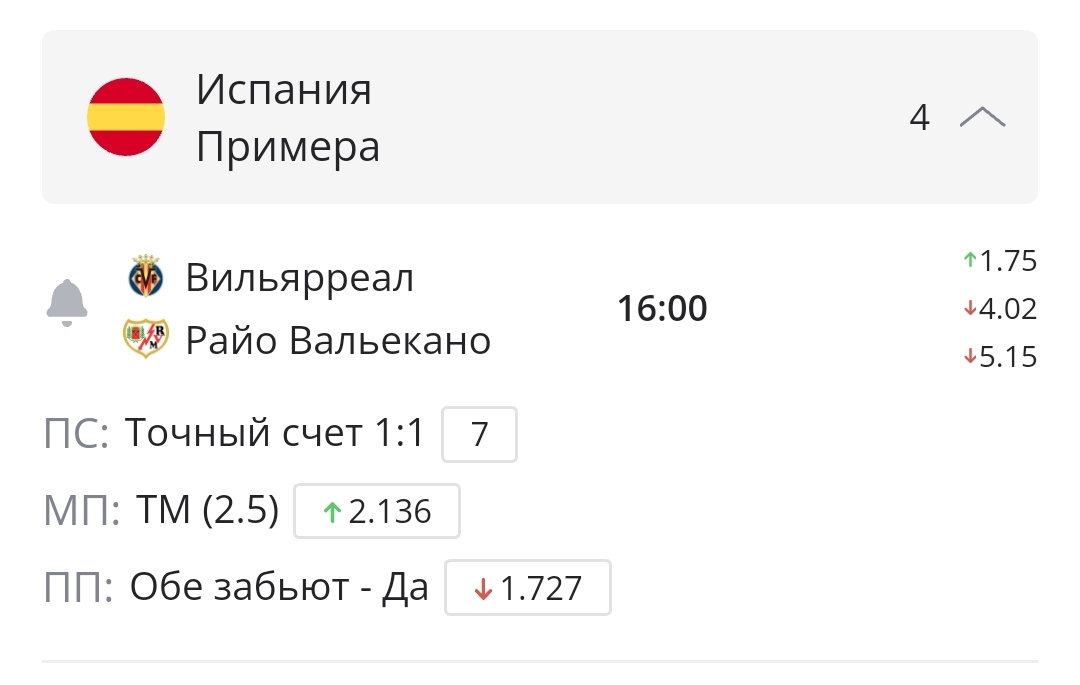This screenshot has height=685, width=1080.
Task: Click the Обе забьют - Да label
Action: pyautogui.click(x=279, y=588)
